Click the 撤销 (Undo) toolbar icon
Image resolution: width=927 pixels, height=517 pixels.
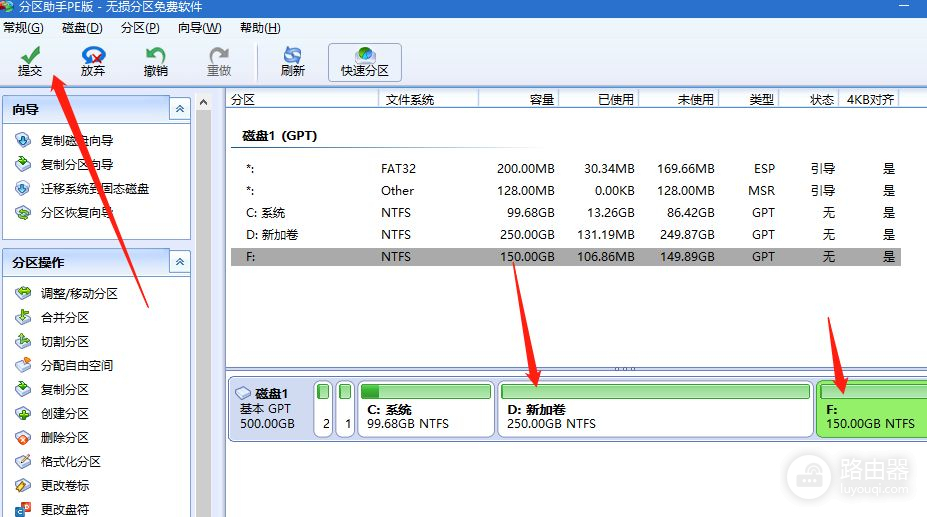click(x=155, y=61)
